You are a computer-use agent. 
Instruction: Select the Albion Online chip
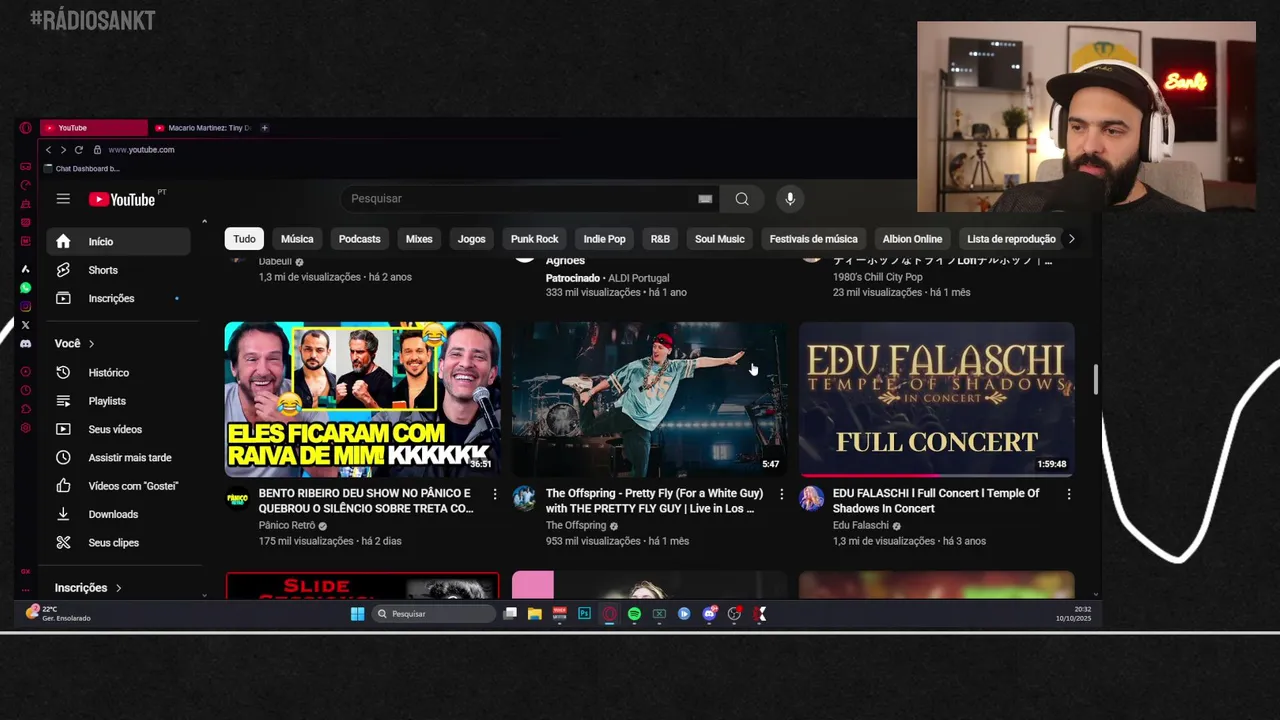click(912, 239)
